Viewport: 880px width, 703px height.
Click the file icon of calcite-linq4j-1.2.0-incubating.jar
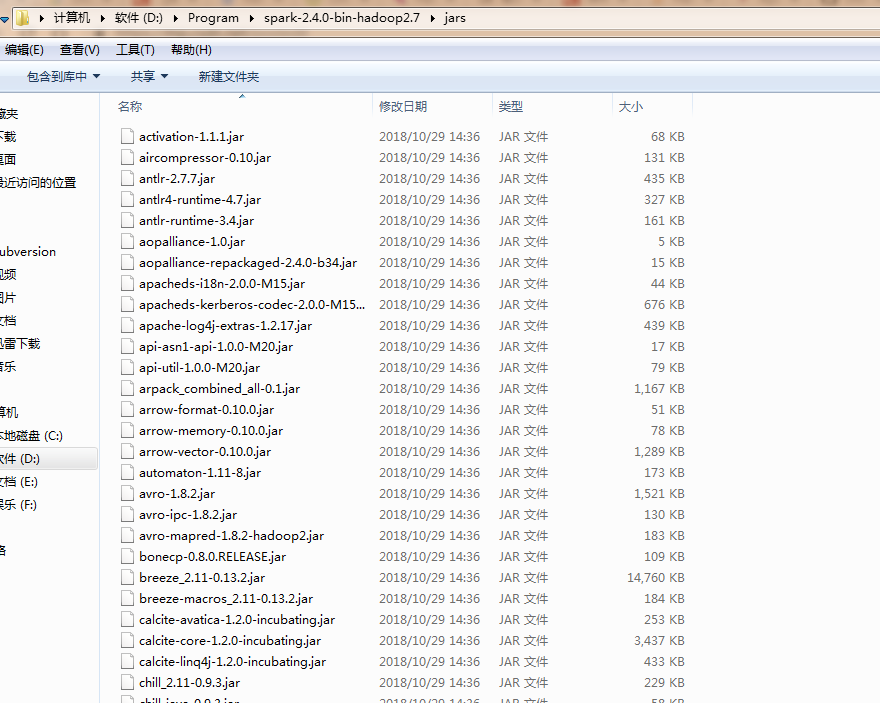(x=127, y=661)
